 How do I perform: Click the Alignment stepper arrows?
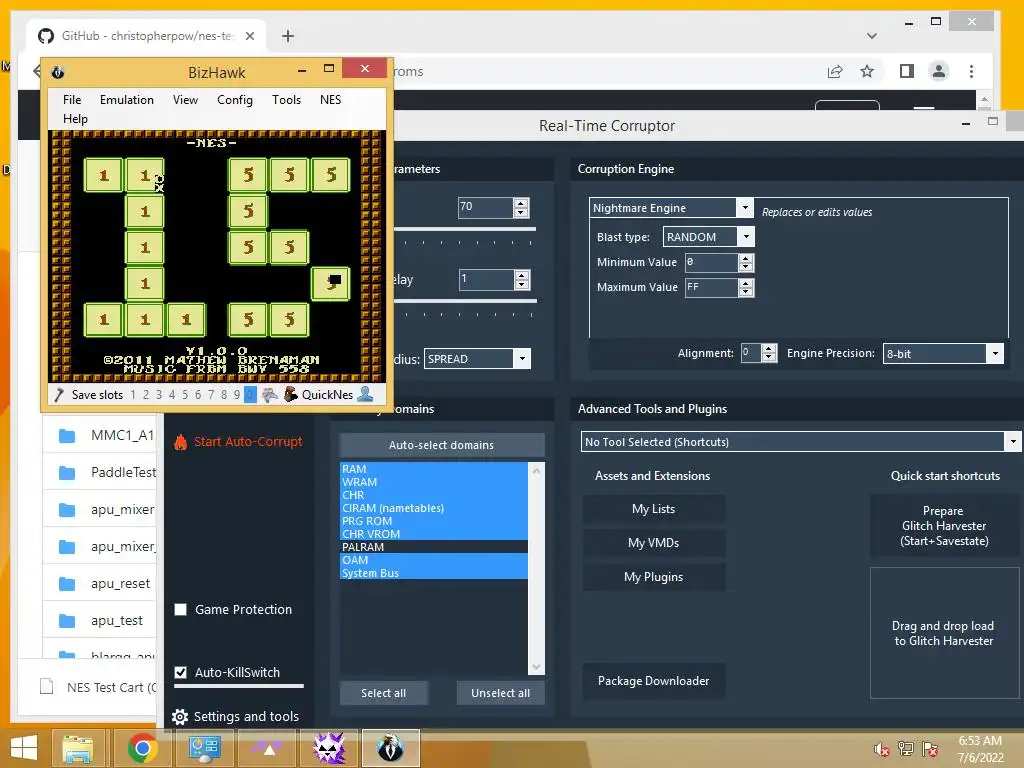769,353
